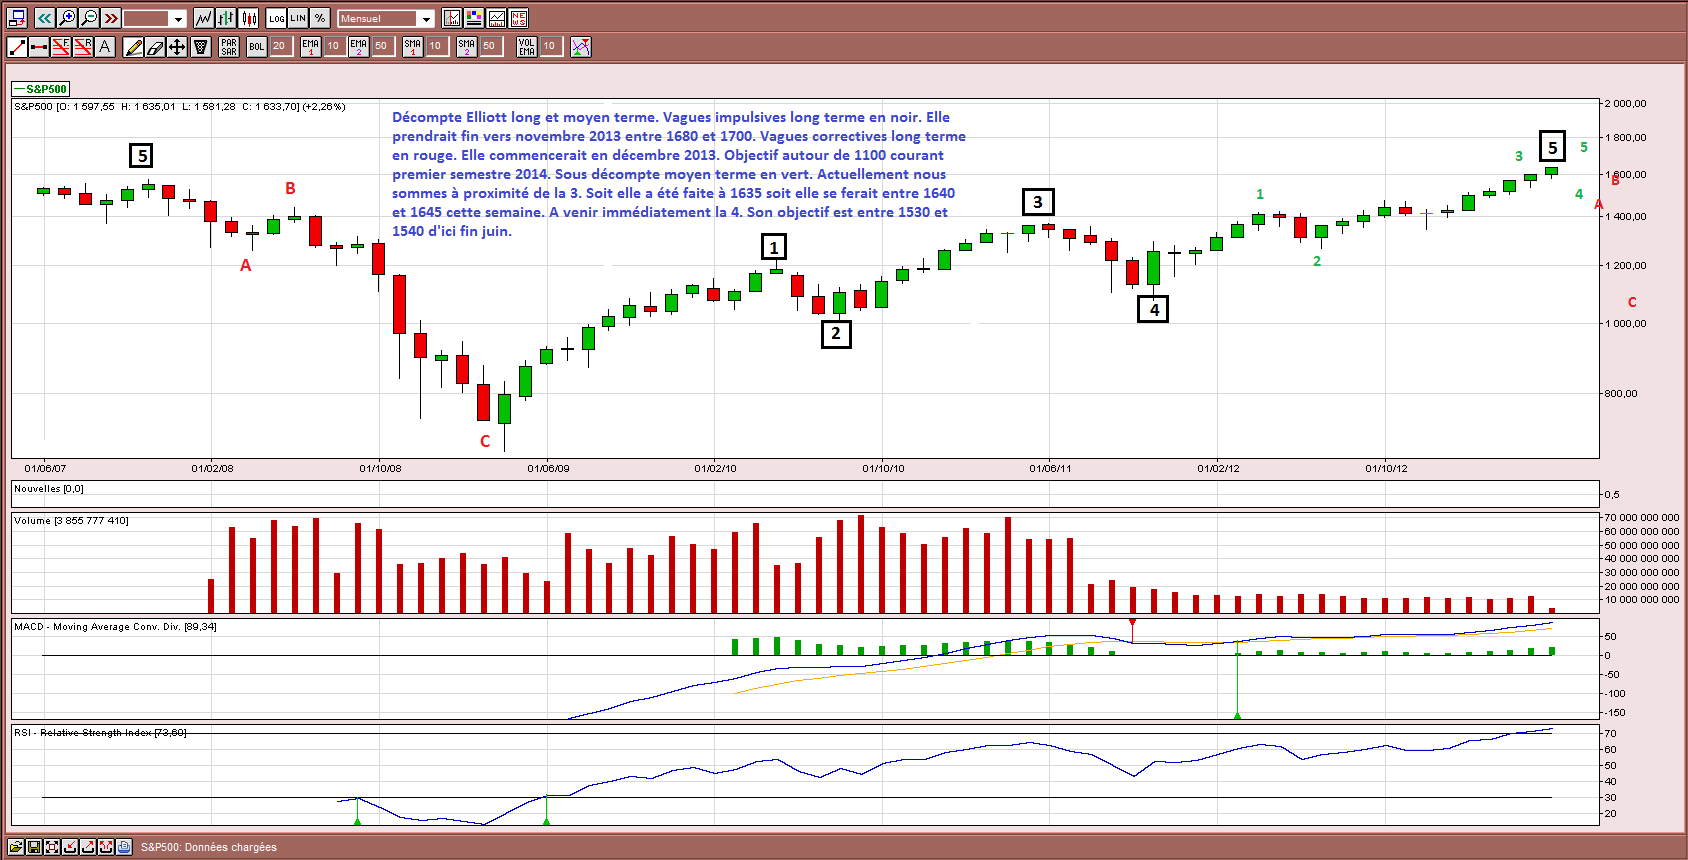Enable percent scale mode
This screenshot has width=1688, height=860.
[x=320, y=18]
